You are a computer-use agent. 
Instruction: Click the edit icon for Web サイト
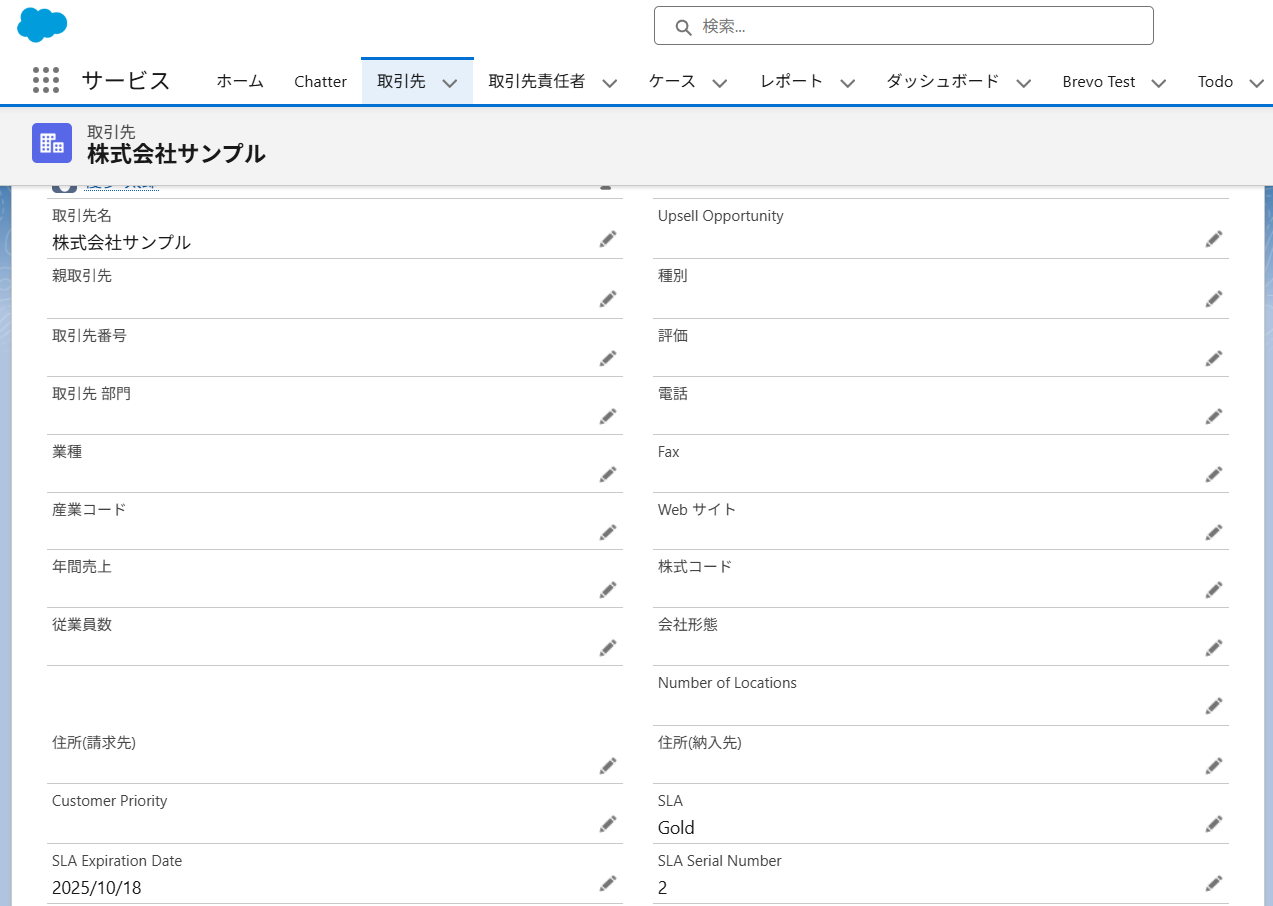point(1214,532)
